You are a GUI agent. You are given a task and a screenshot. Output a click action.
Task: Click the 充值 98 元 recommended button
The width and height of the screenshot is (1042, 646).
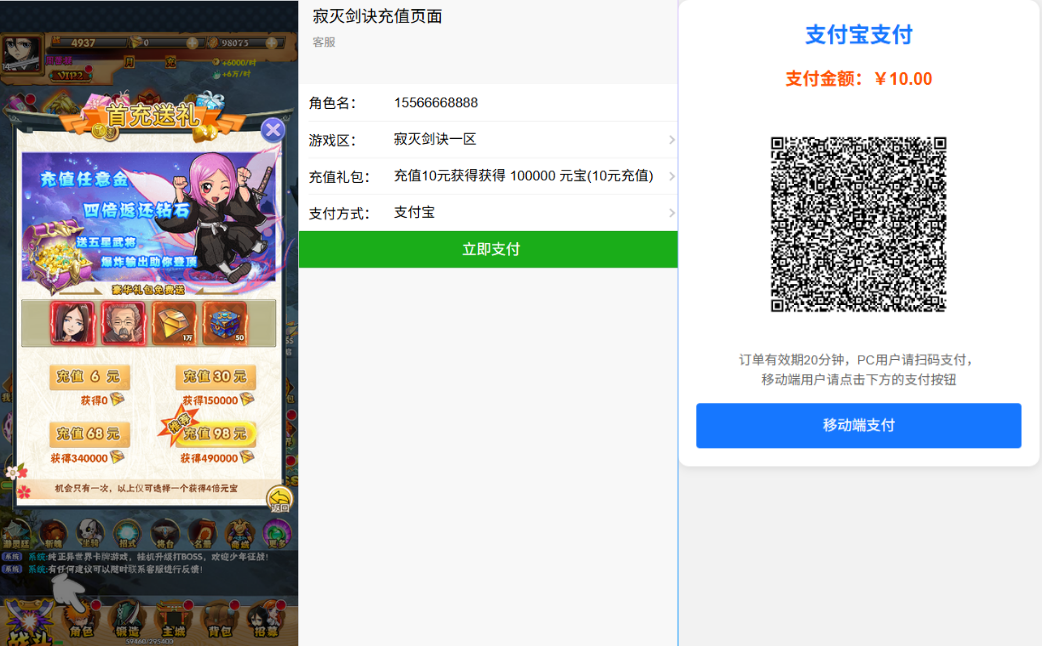pos(215,434)
